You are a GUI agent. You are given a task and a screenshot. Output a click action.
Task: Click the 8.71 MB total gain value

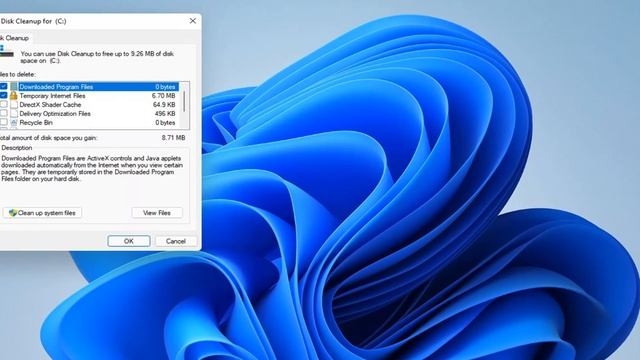click(173, 138)
